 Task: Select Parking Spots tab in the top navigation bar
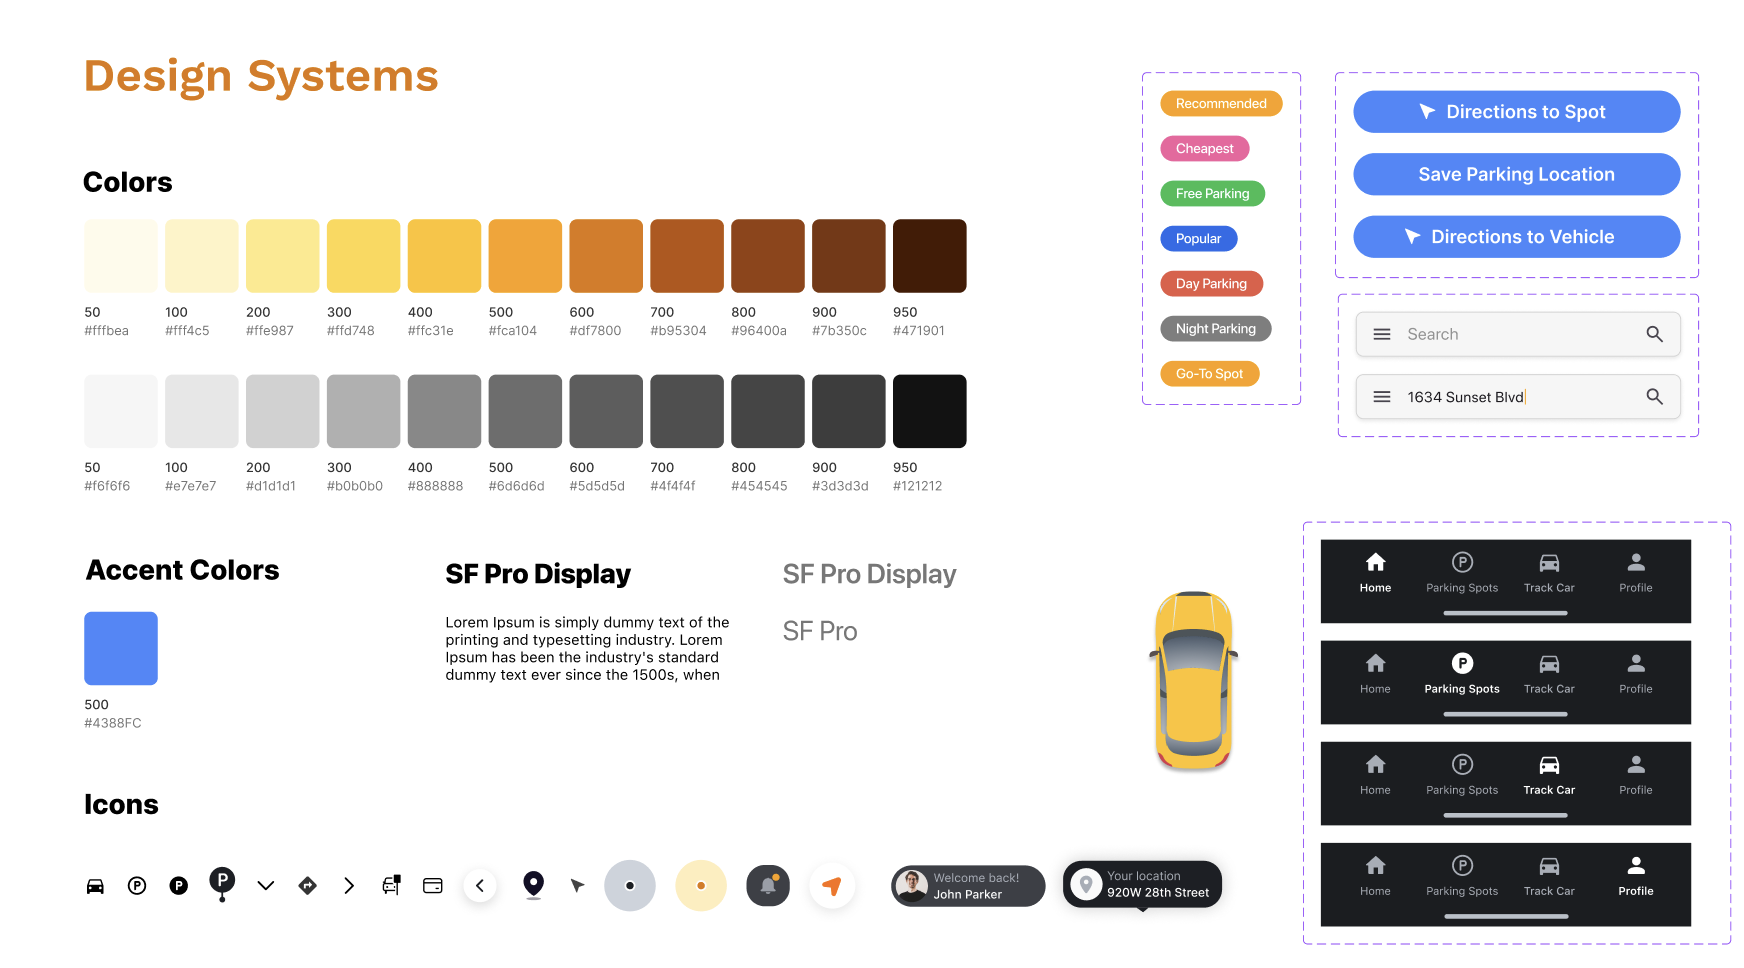coord(1462,573)
